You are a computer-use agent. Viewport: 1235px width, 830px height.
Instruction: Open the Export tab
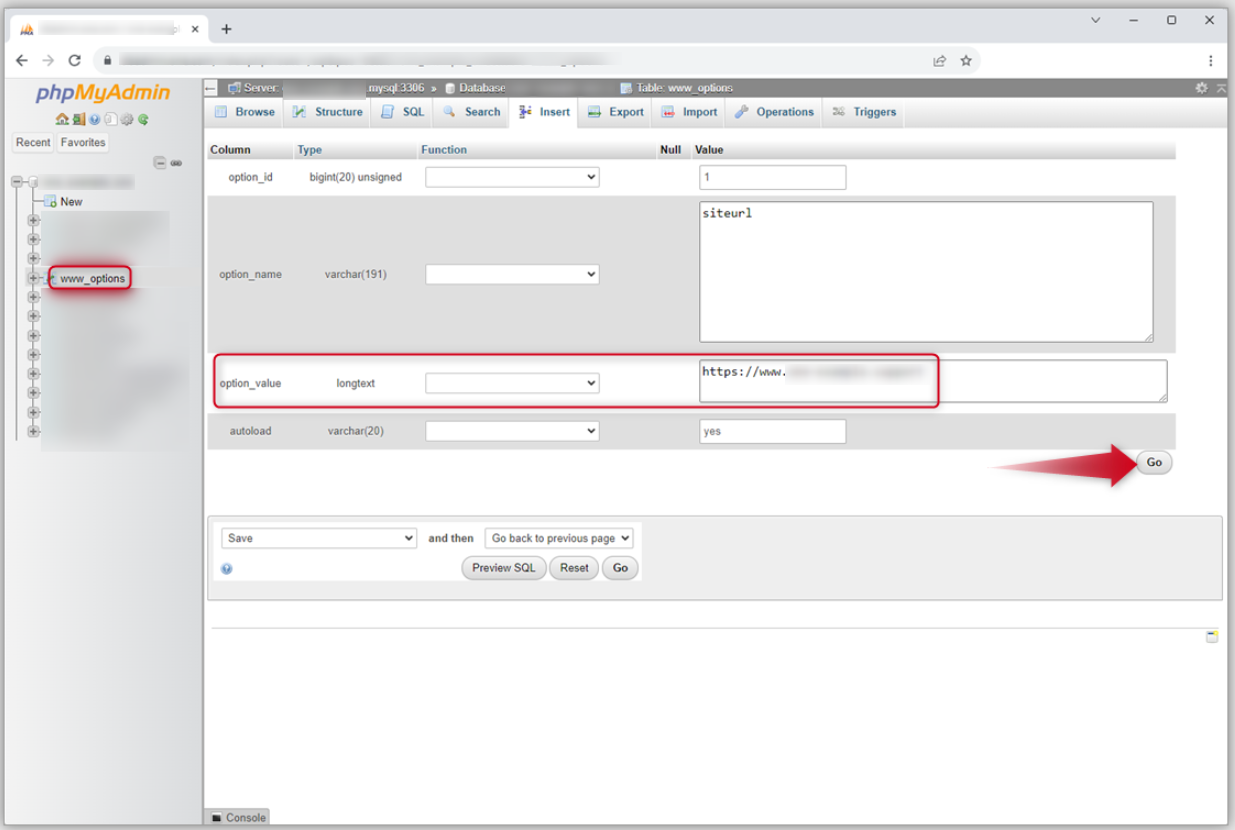click(x=616, y=112)
